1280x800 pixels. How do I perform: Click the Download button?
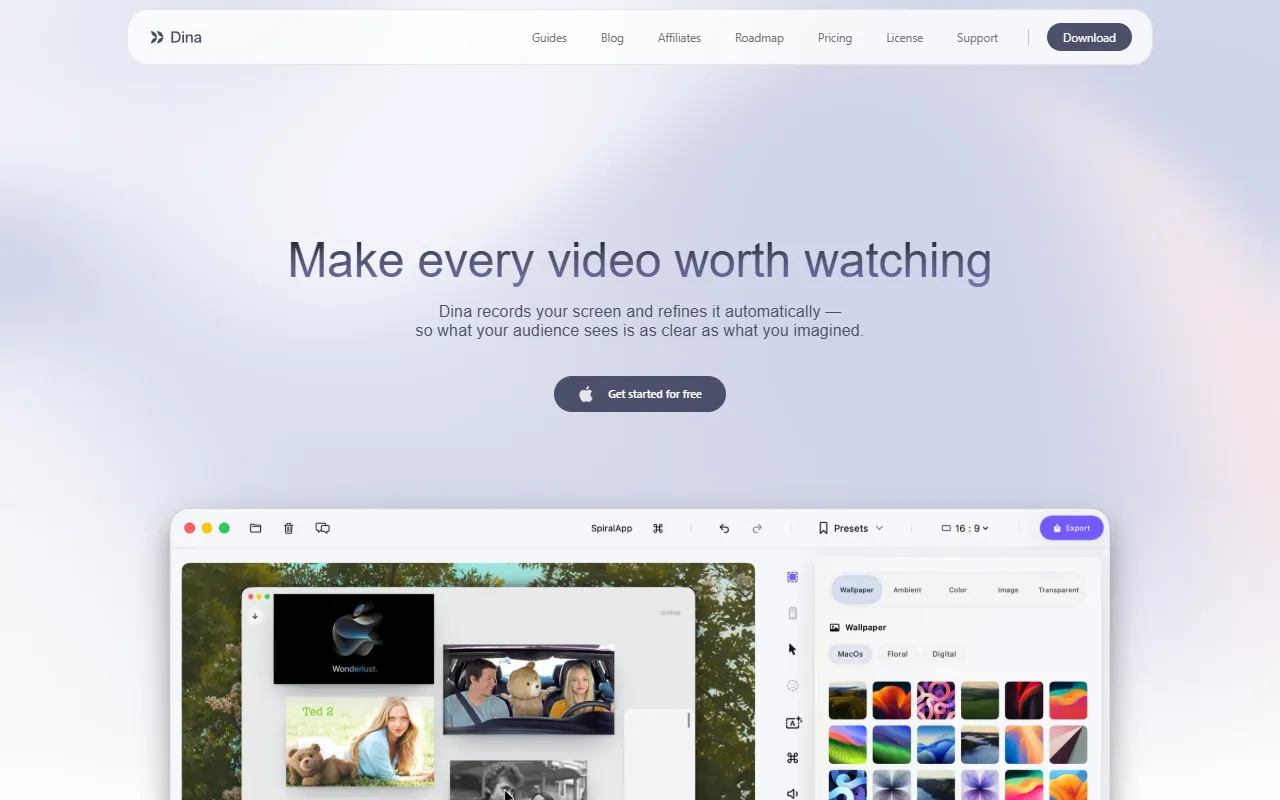(x=1089, y=37)
